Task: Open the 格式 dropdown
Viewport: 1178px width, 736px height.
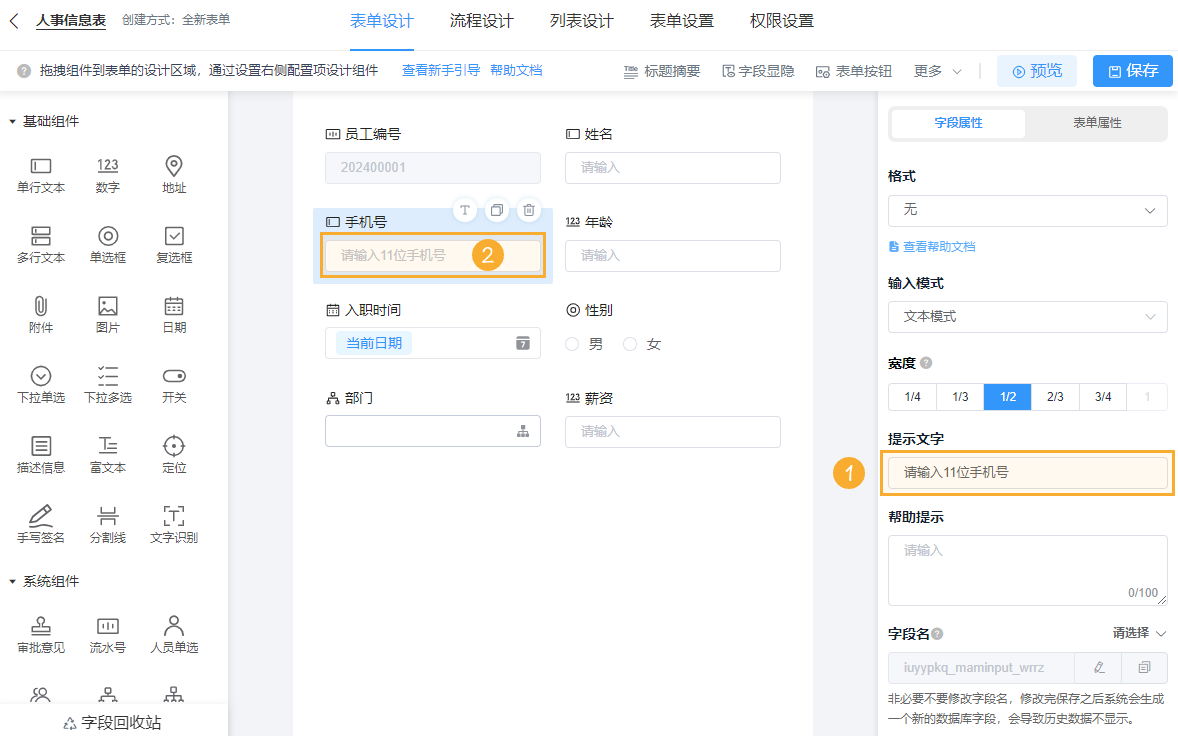Action: pyautogui.click(x=1027, y=211)
